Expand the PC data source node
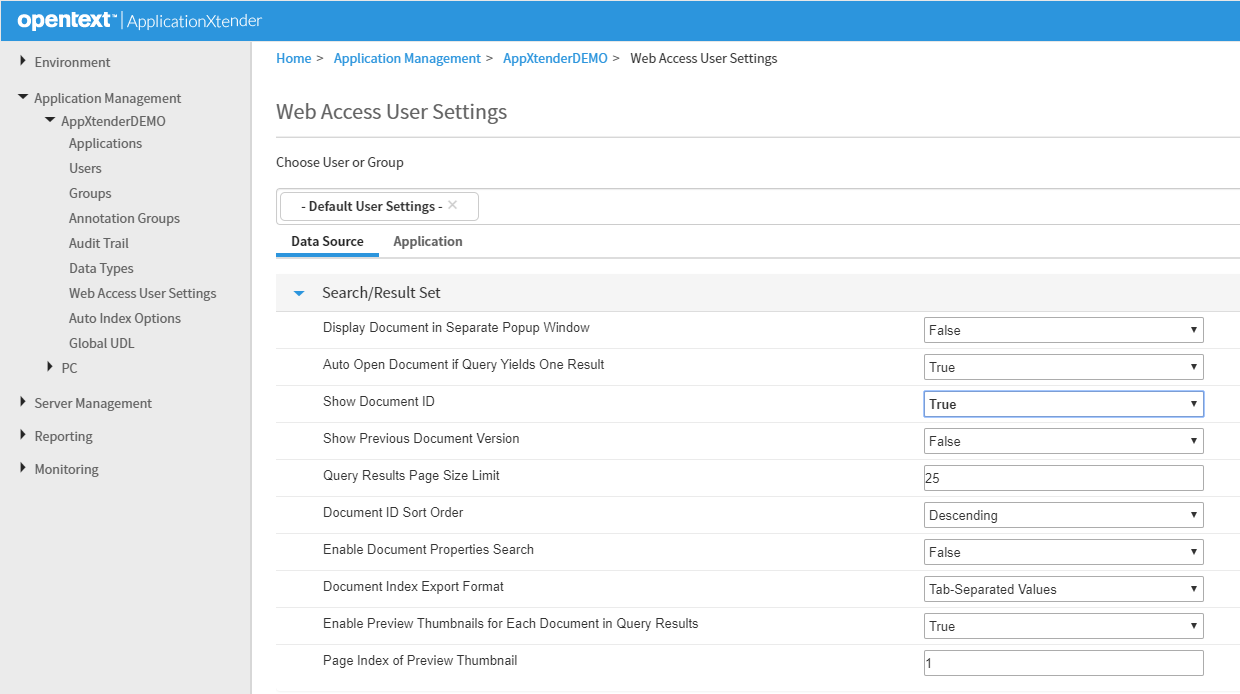Image resolution: width=1240 pixels, height=694 pixels. click(50, 368)
